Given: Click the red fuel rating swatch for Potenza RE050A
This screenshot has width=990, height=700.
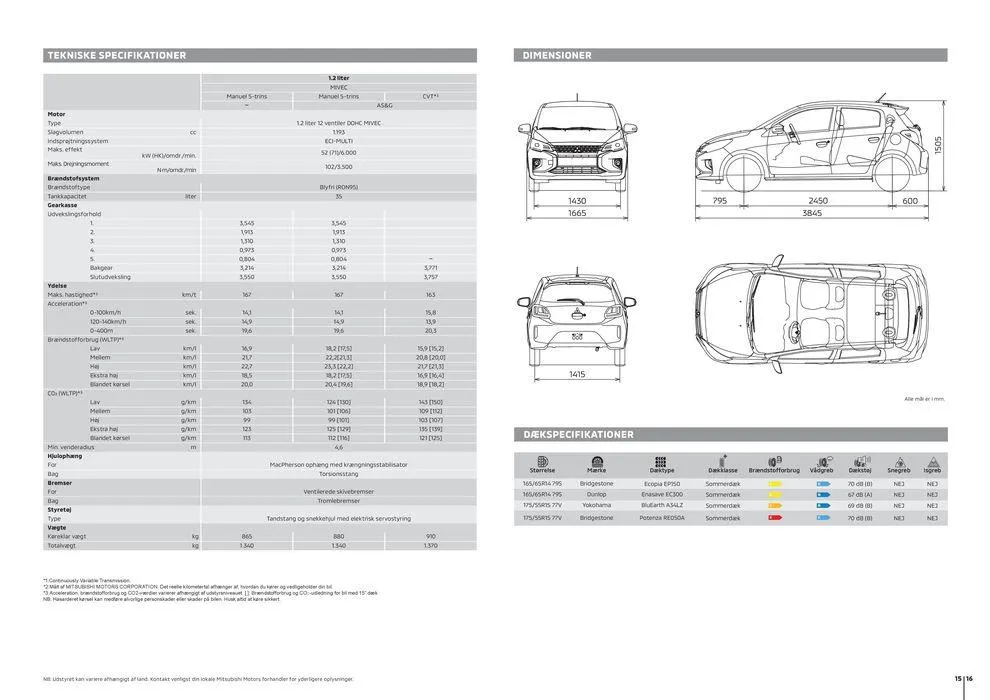Looking at the screenshot, I should 775,517.
